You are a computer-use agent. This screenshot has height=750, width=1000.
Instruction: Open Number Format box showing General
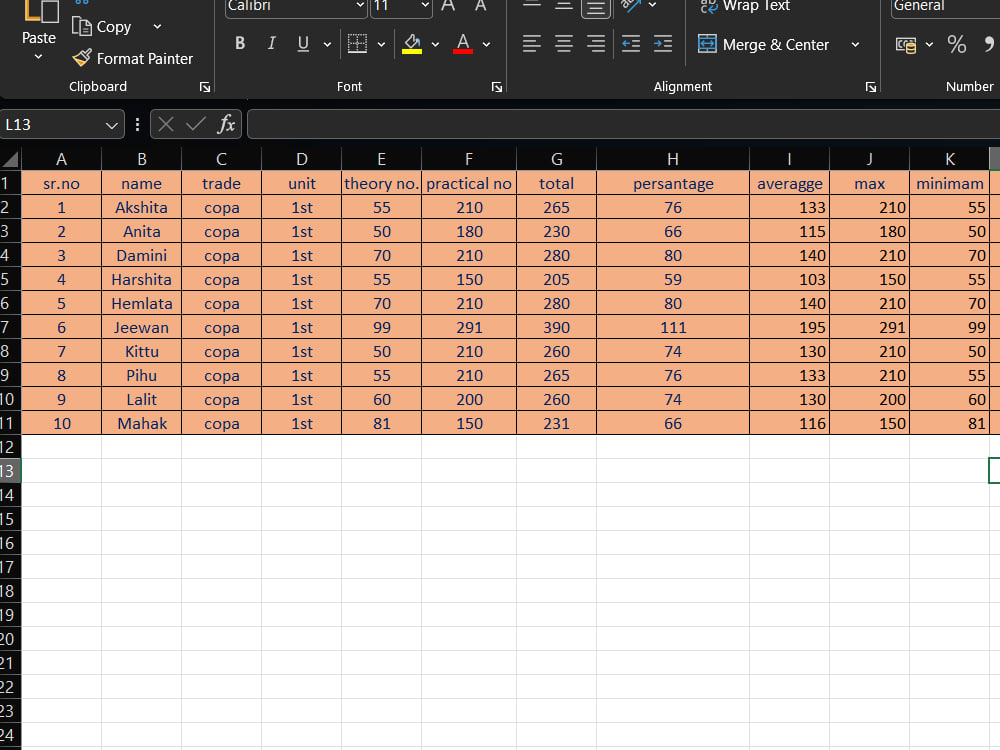(945, 6)
